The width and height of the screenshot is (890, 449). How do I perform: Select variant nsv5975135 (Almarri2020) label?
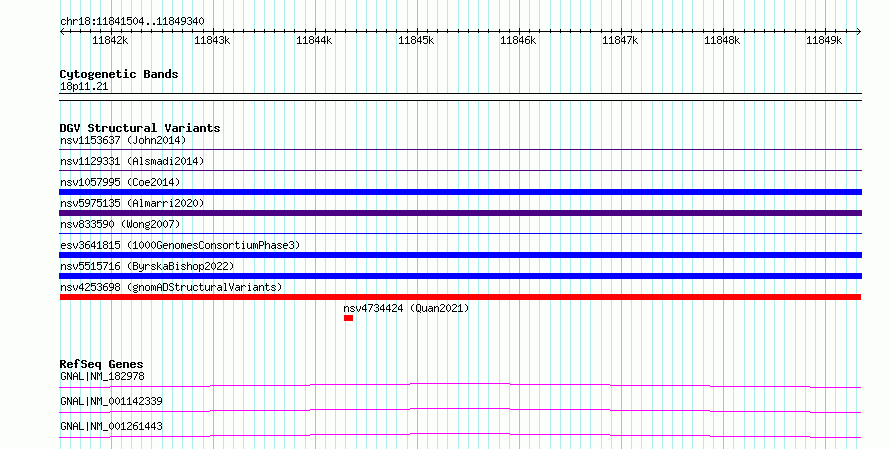coord(132,203)
